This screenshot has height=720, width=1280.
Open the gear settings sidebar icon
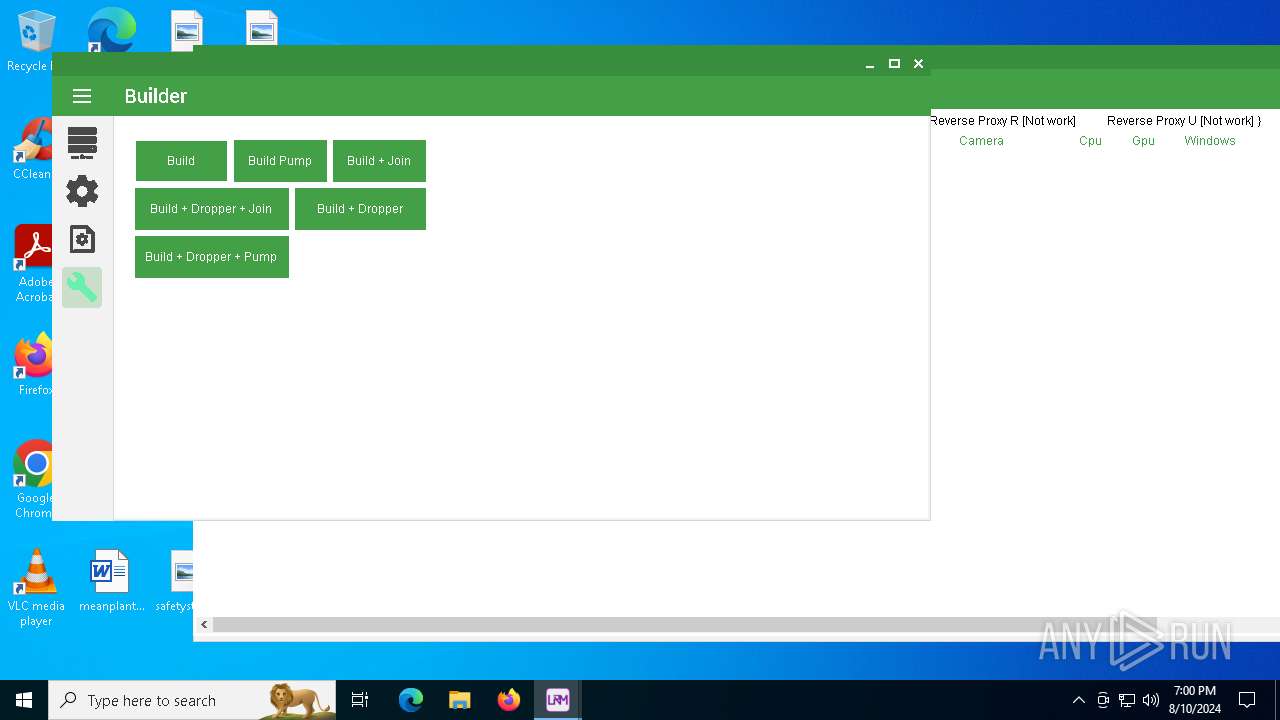[82, 191]
